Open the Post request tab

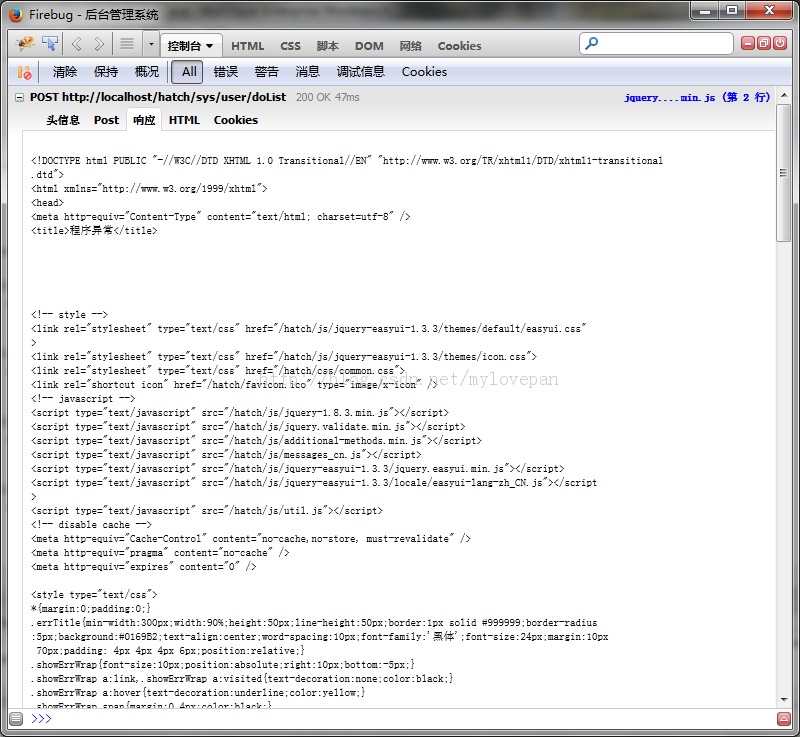tap(106, 120)
